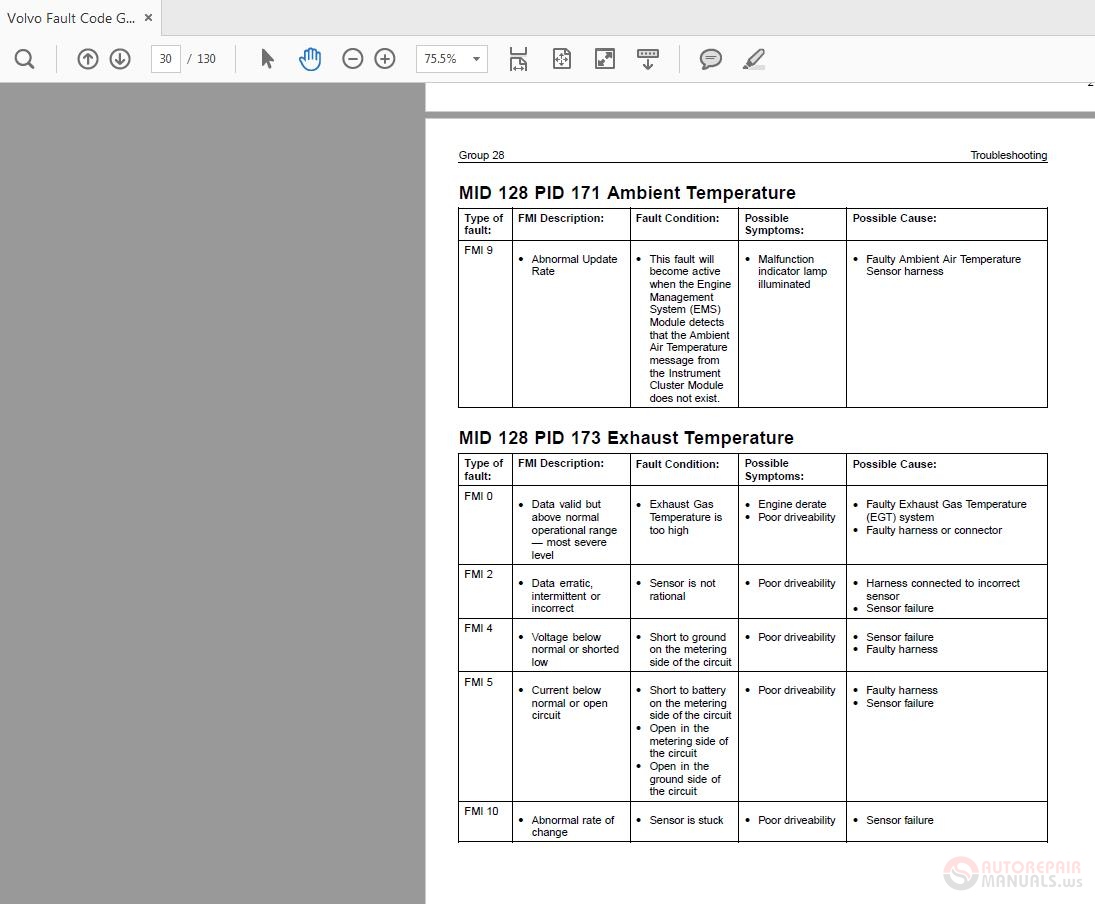
Task: Enter full screen mode
Action: (605, 59)
